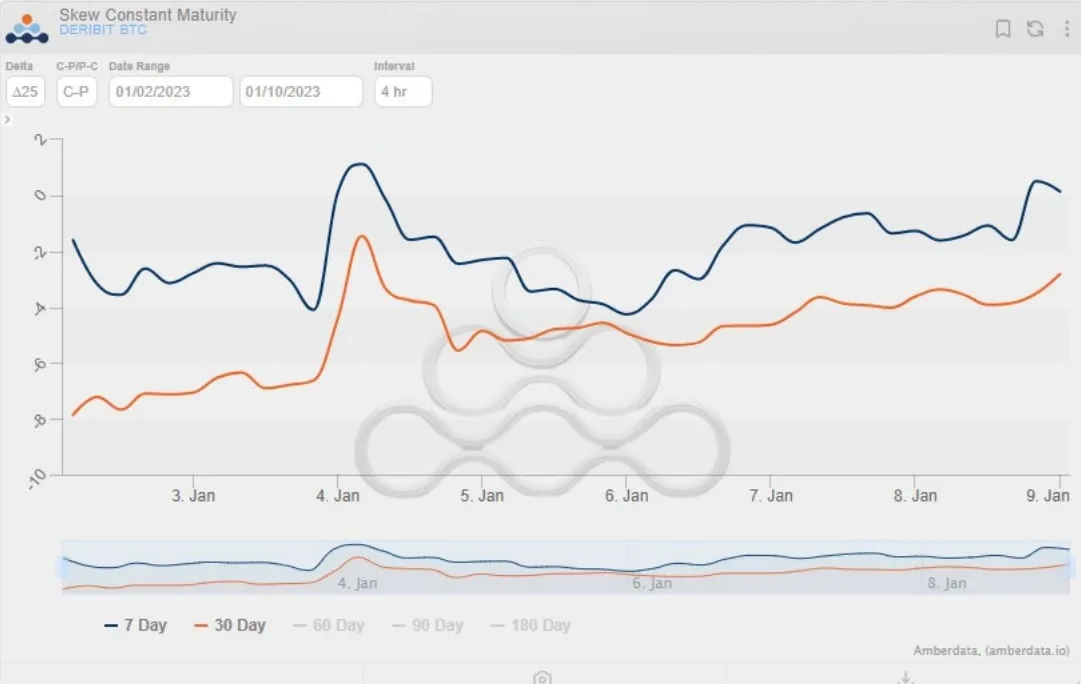Open the Delta Δ25 dropdown

tap(26, 92)
